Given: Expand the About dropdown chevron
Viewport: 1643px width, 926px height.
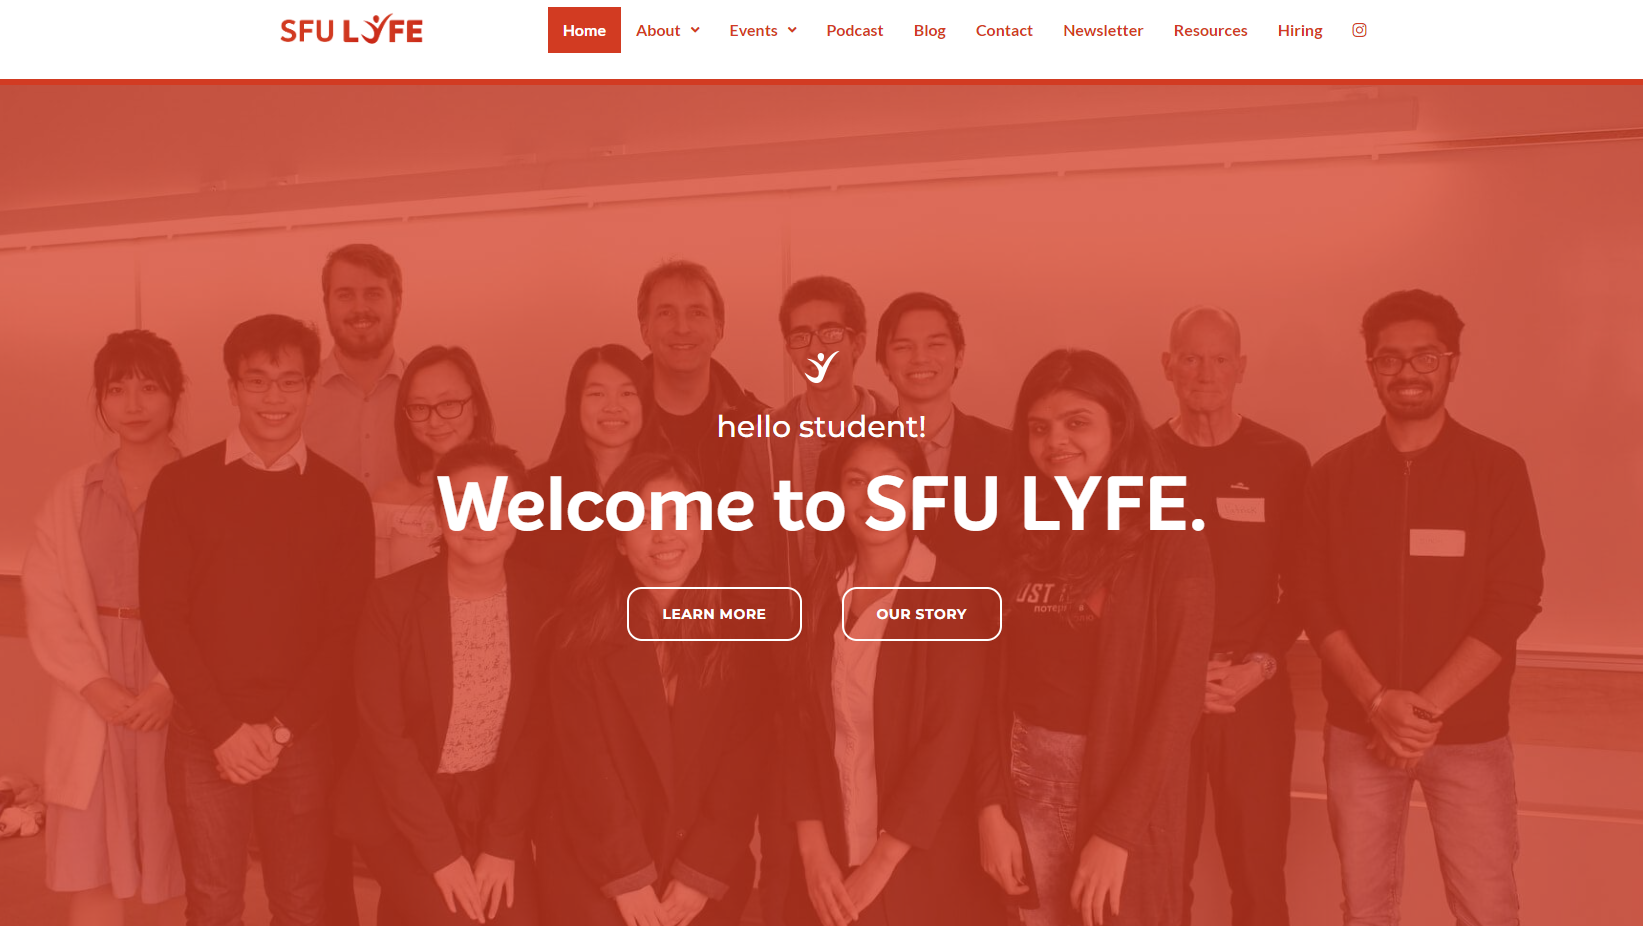Looking at the screenshot, I should click(x=695, y=30).
